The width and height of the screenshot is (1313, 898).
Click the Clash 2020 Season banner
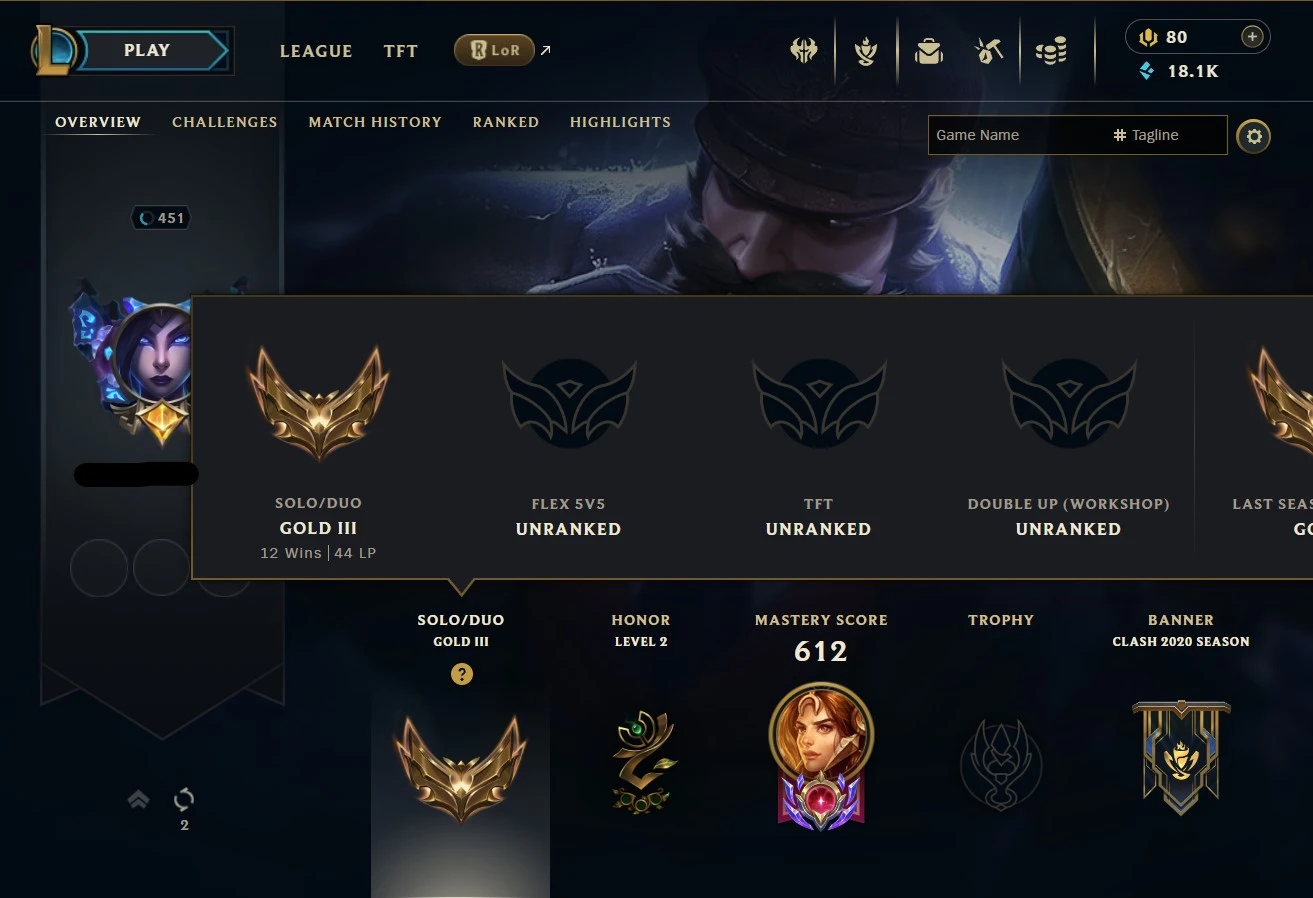(1181, 757)
